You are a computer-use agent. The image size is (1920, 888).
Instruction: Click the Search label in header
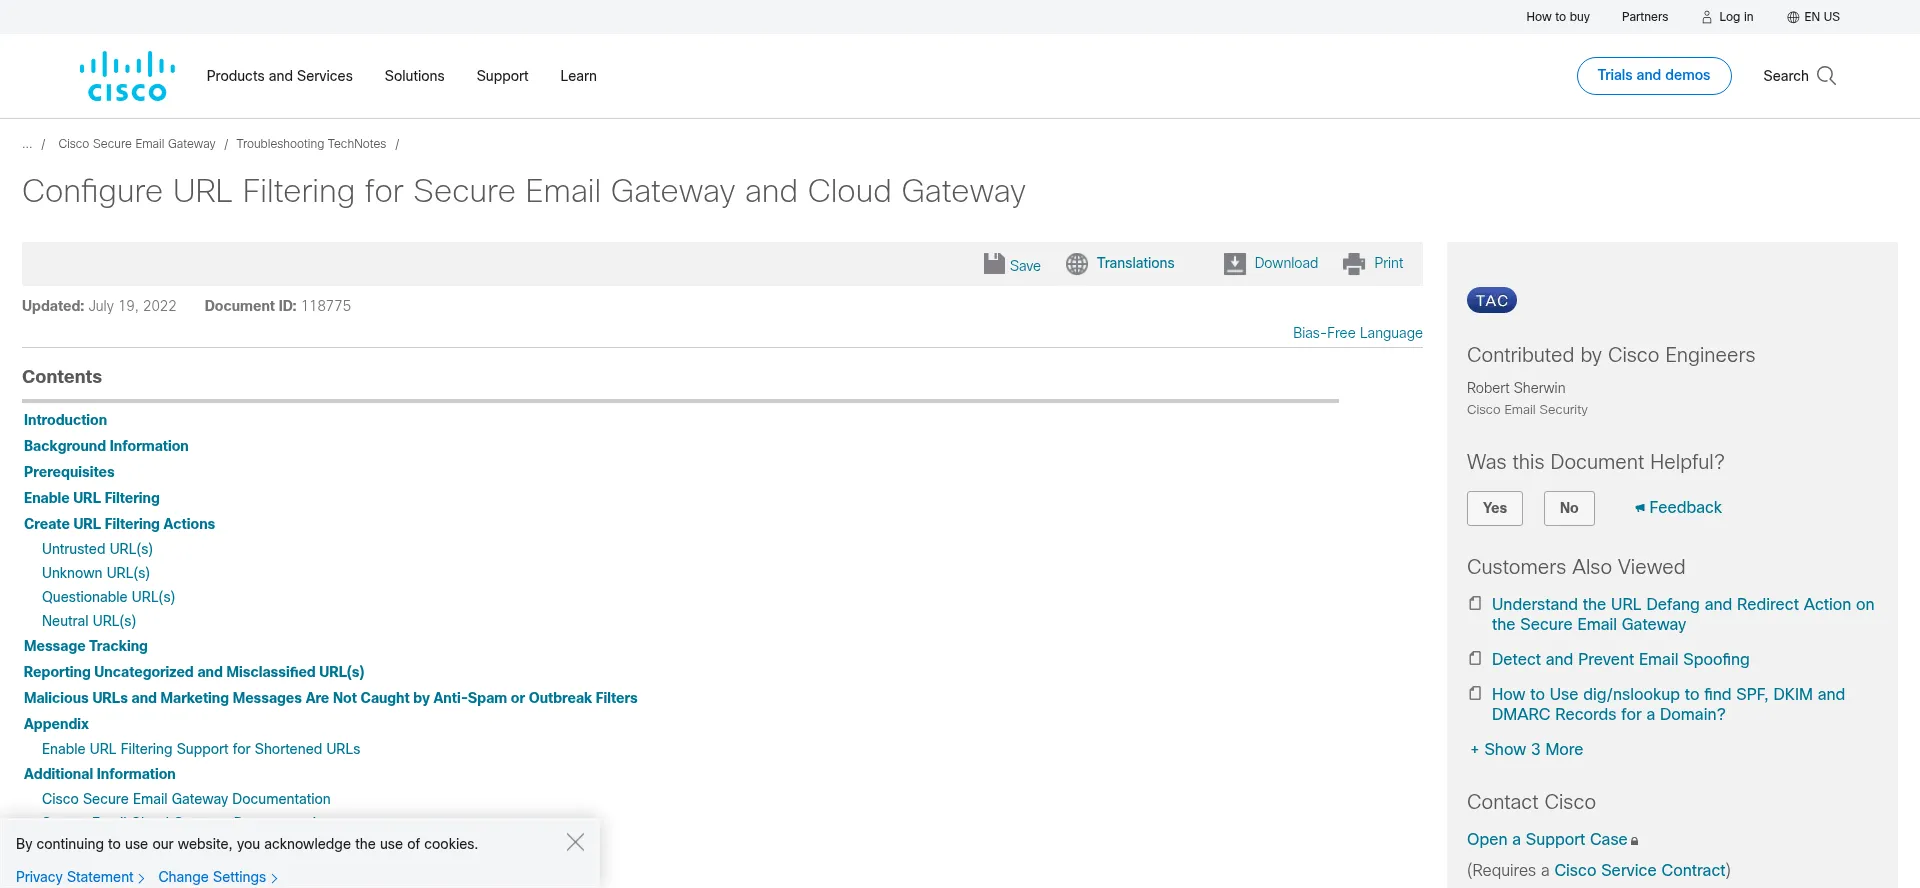[1785, 76]
